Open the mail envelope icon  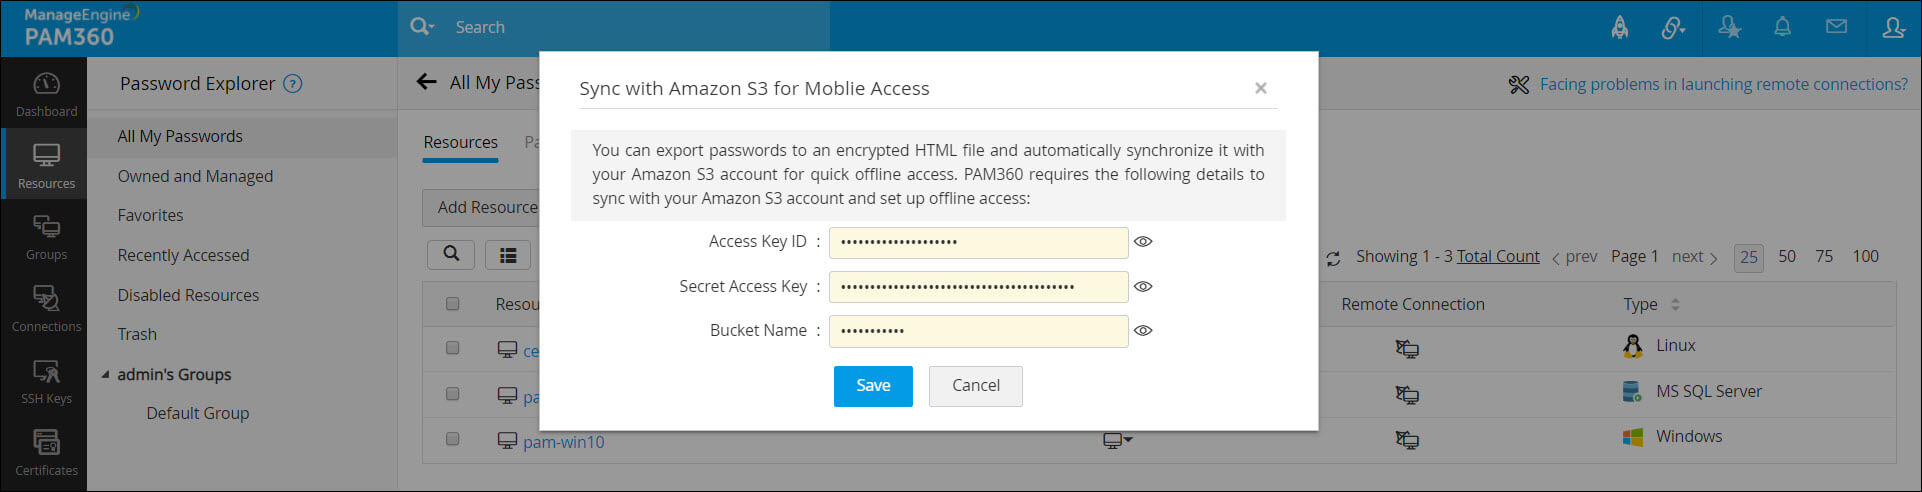1836,27
